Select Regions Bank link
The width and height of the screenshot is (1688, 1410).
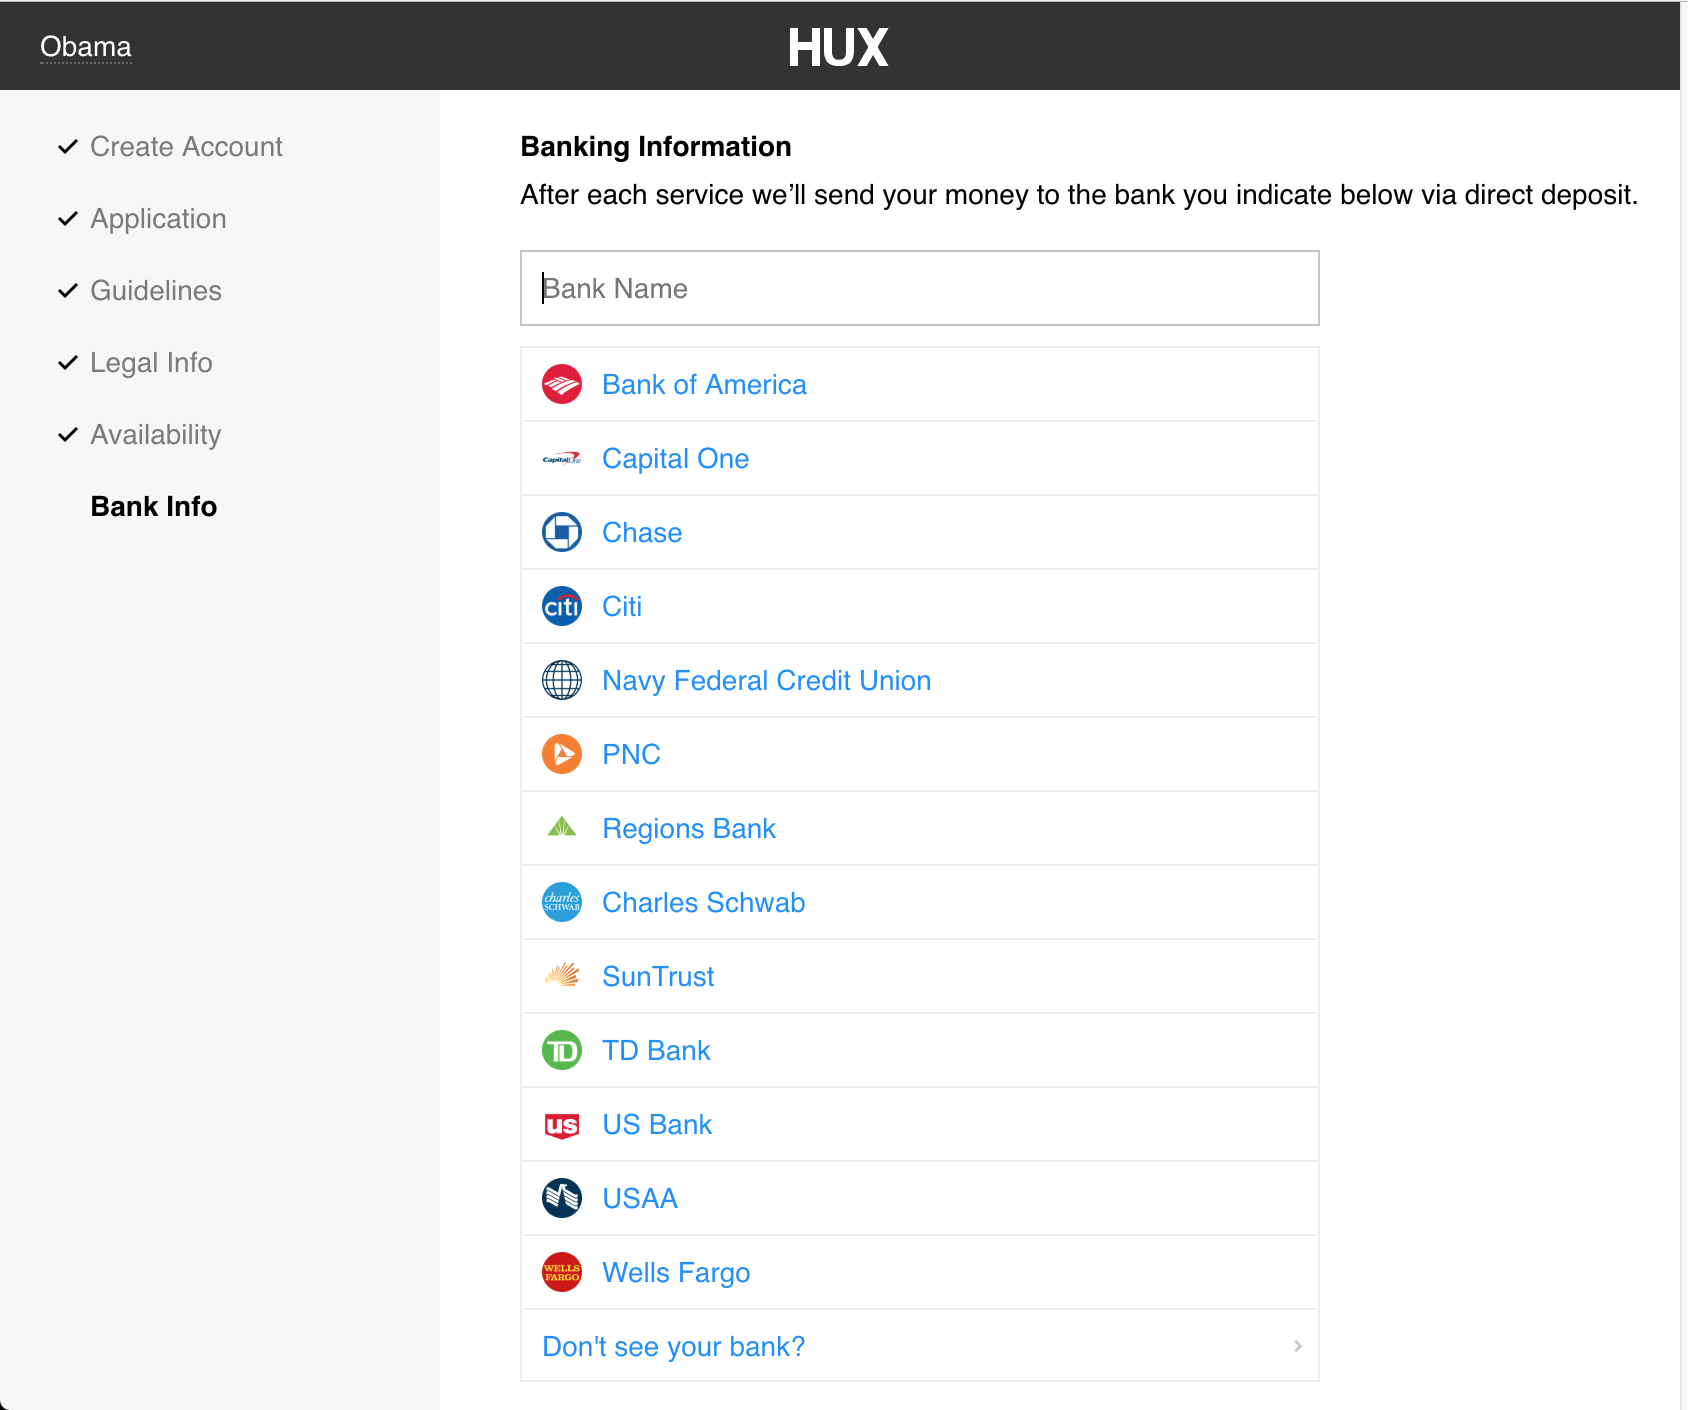click(x=689, y=829)
